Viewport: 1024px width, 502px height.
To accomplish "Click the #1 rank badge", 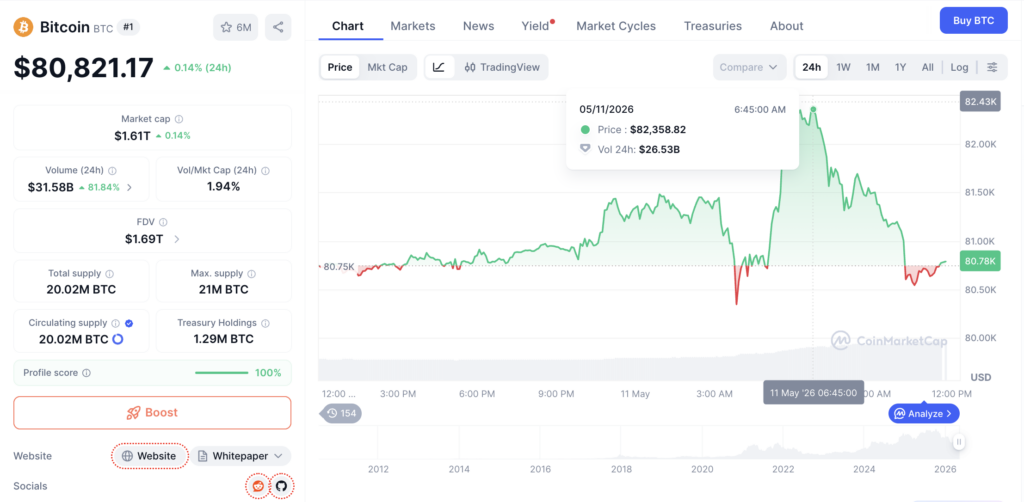I will pyautogui.click(x=128, y=27).
